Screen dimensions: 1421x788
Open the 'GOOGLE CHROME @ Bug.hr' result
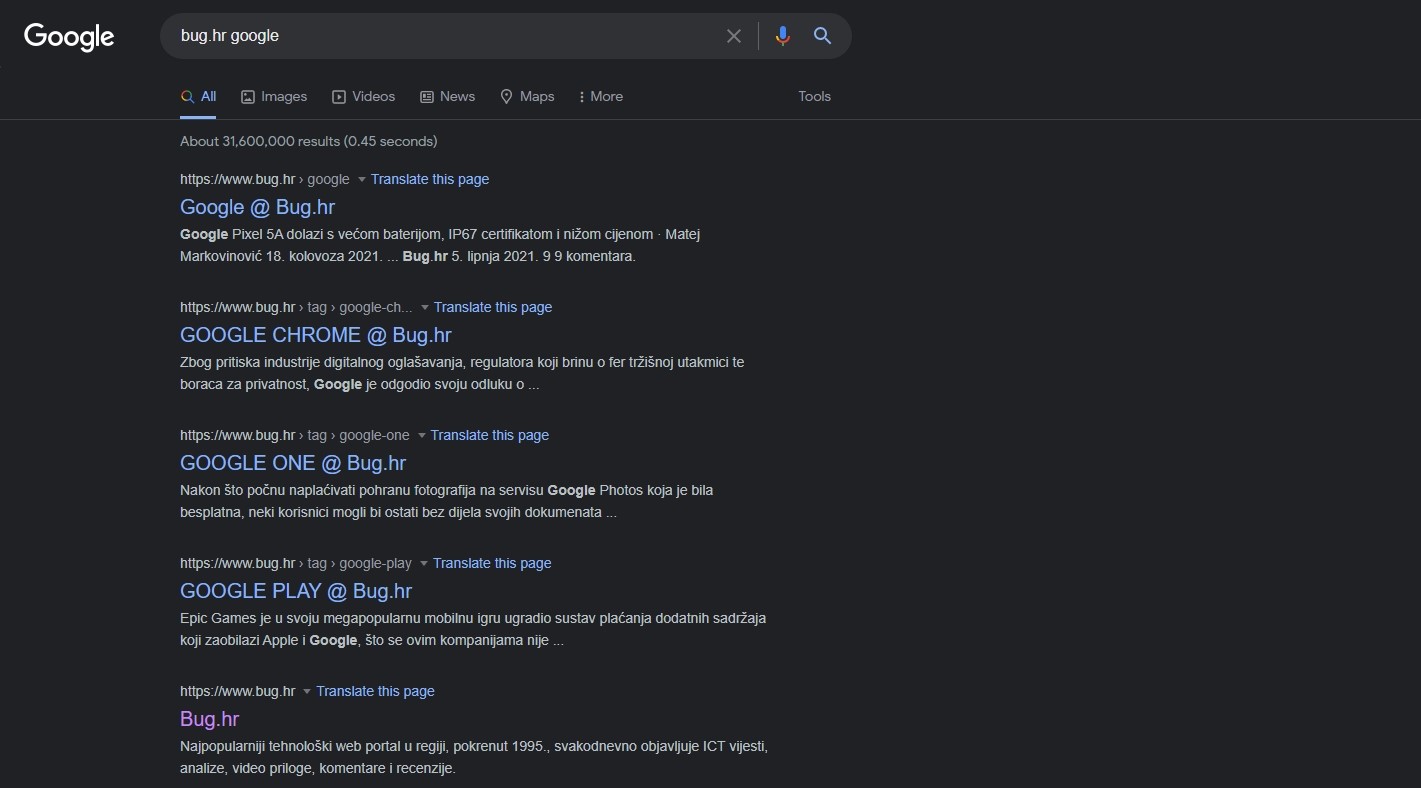(316, 335)
